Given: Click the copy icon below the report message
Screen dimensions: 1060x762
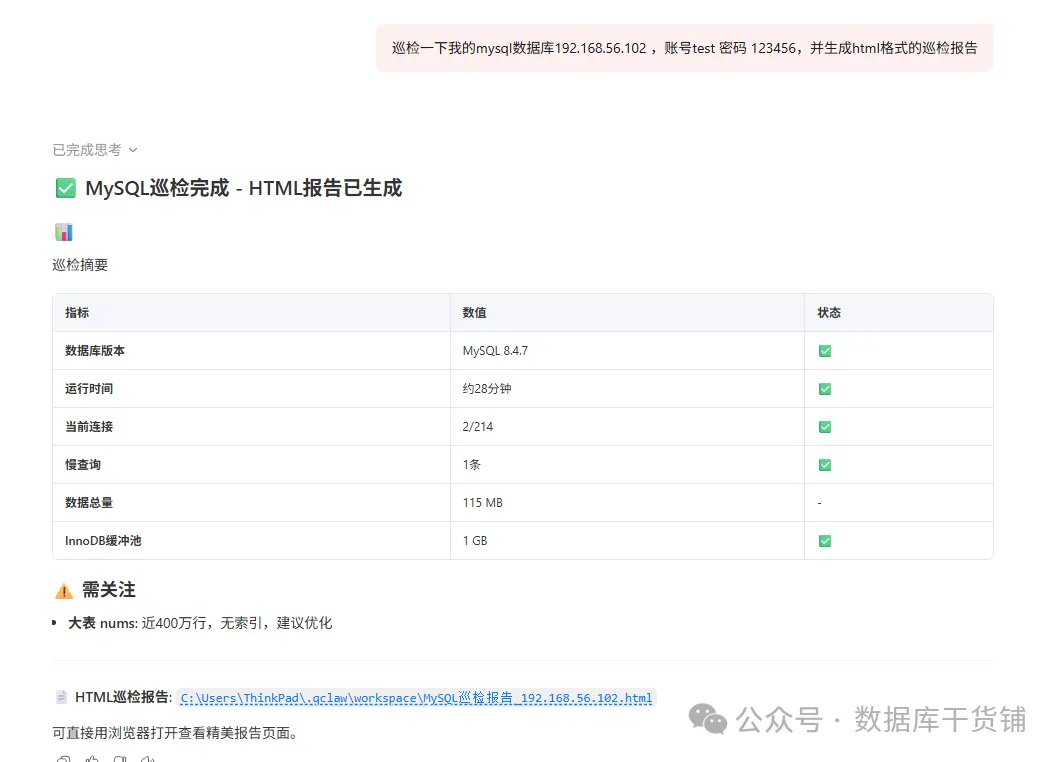Looking at the screenshot, I should [63, 759].
